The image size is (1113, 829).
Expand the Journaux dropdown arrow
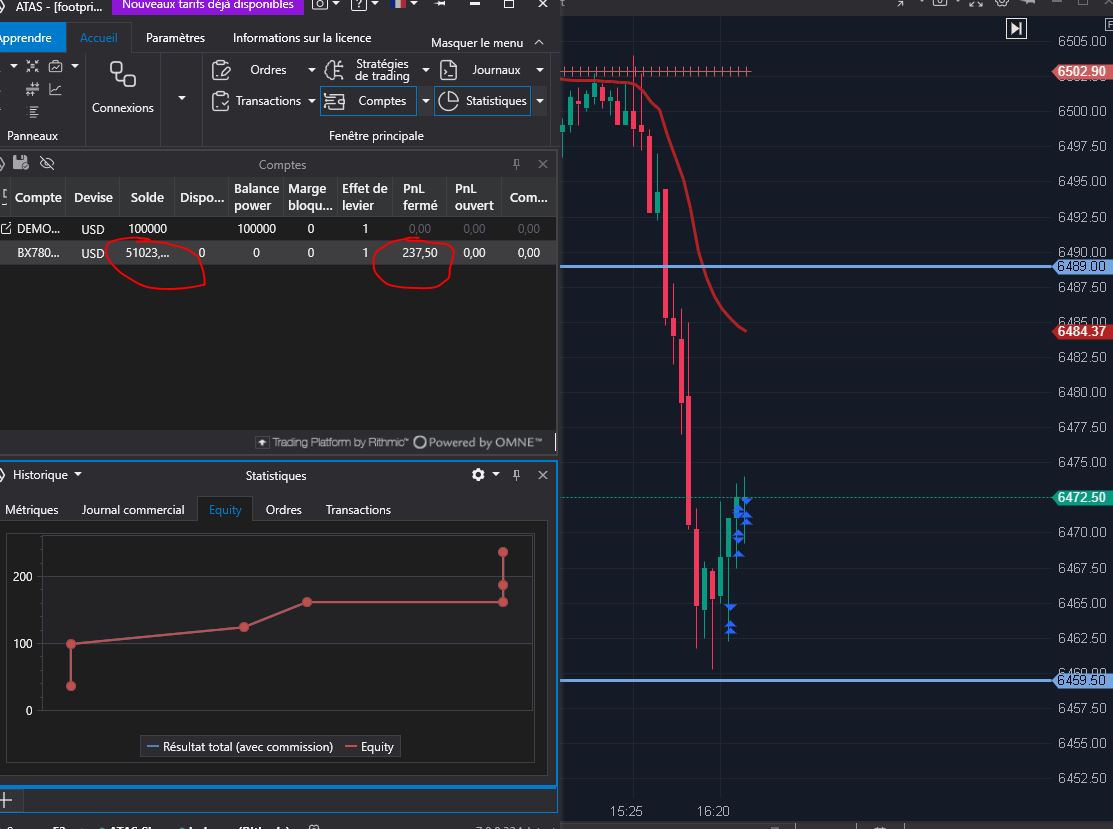[540, 70]
